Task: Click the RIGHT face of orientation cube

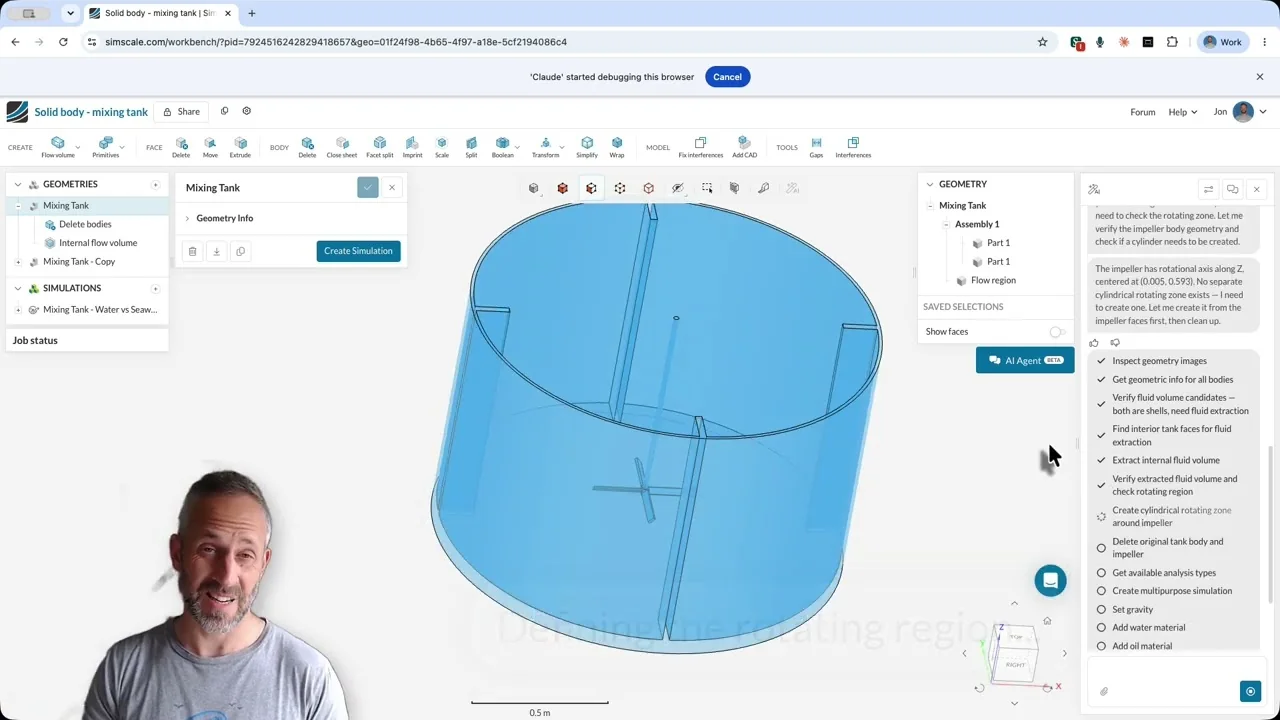Action: (1015, 664)
